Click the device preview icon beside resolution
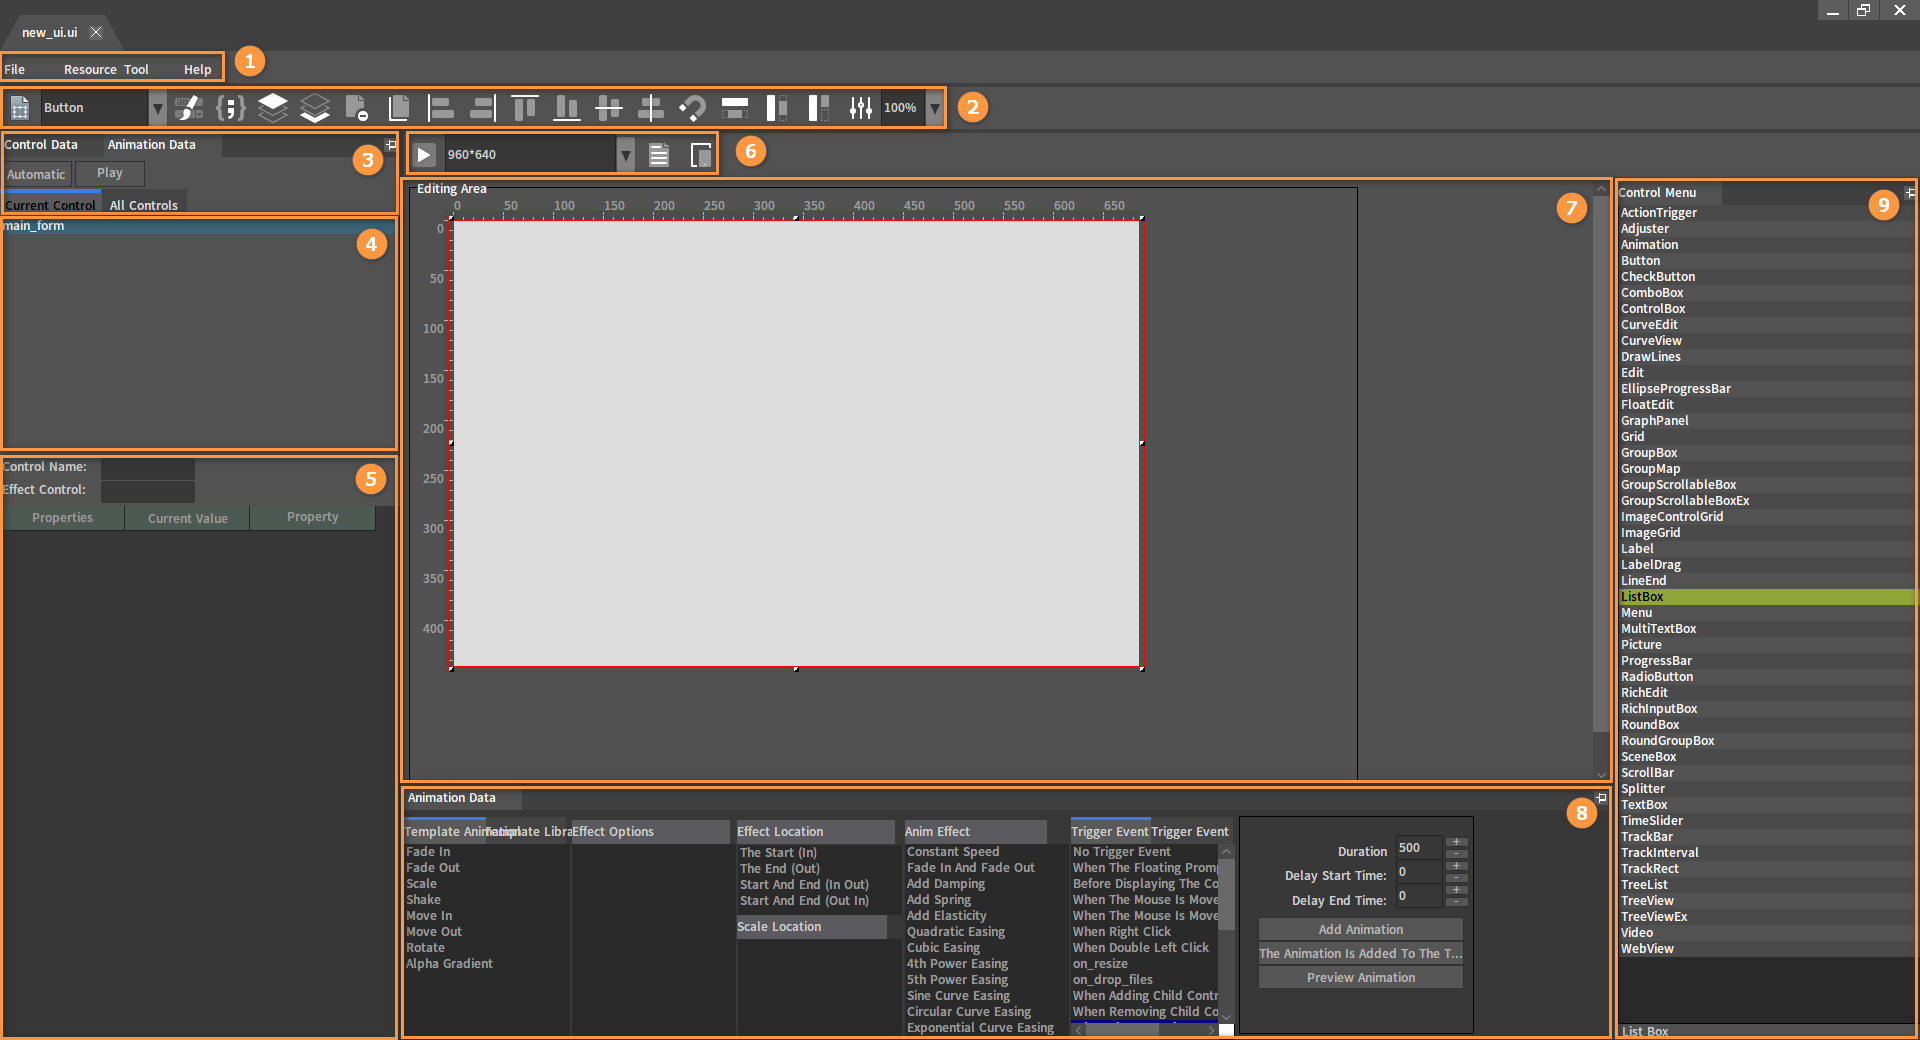Screen dimensions: 1920x1040 click(x=701, y=155)
